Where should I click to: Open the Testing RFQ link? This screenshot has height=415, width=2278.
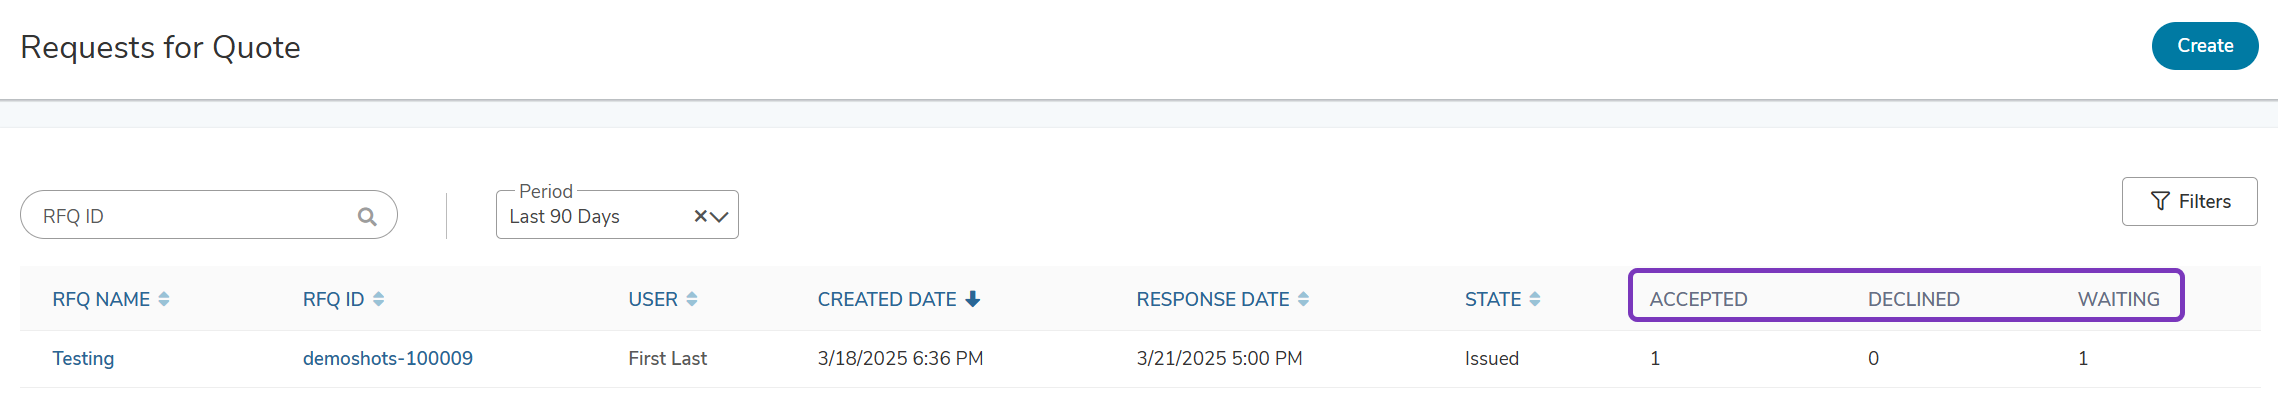83,358
